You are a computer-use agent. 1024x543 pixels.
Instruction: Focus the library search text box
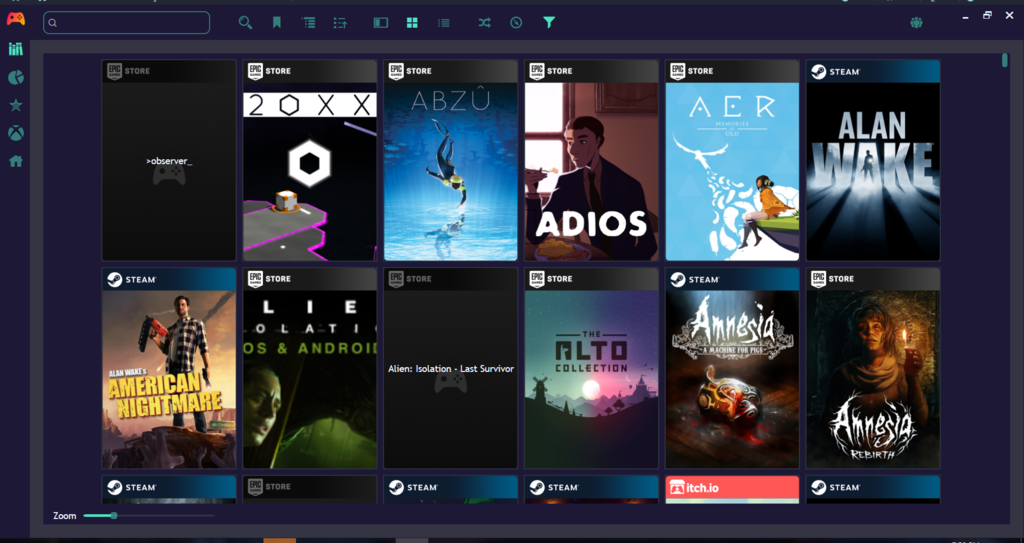coord(127,23)
